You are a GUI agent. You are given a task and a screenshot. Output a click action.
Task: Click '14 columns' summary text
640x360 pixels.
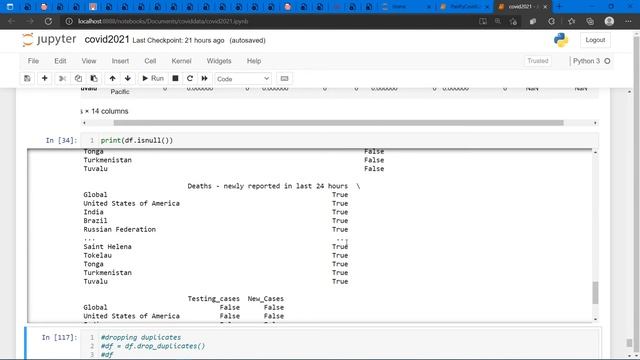110,111
